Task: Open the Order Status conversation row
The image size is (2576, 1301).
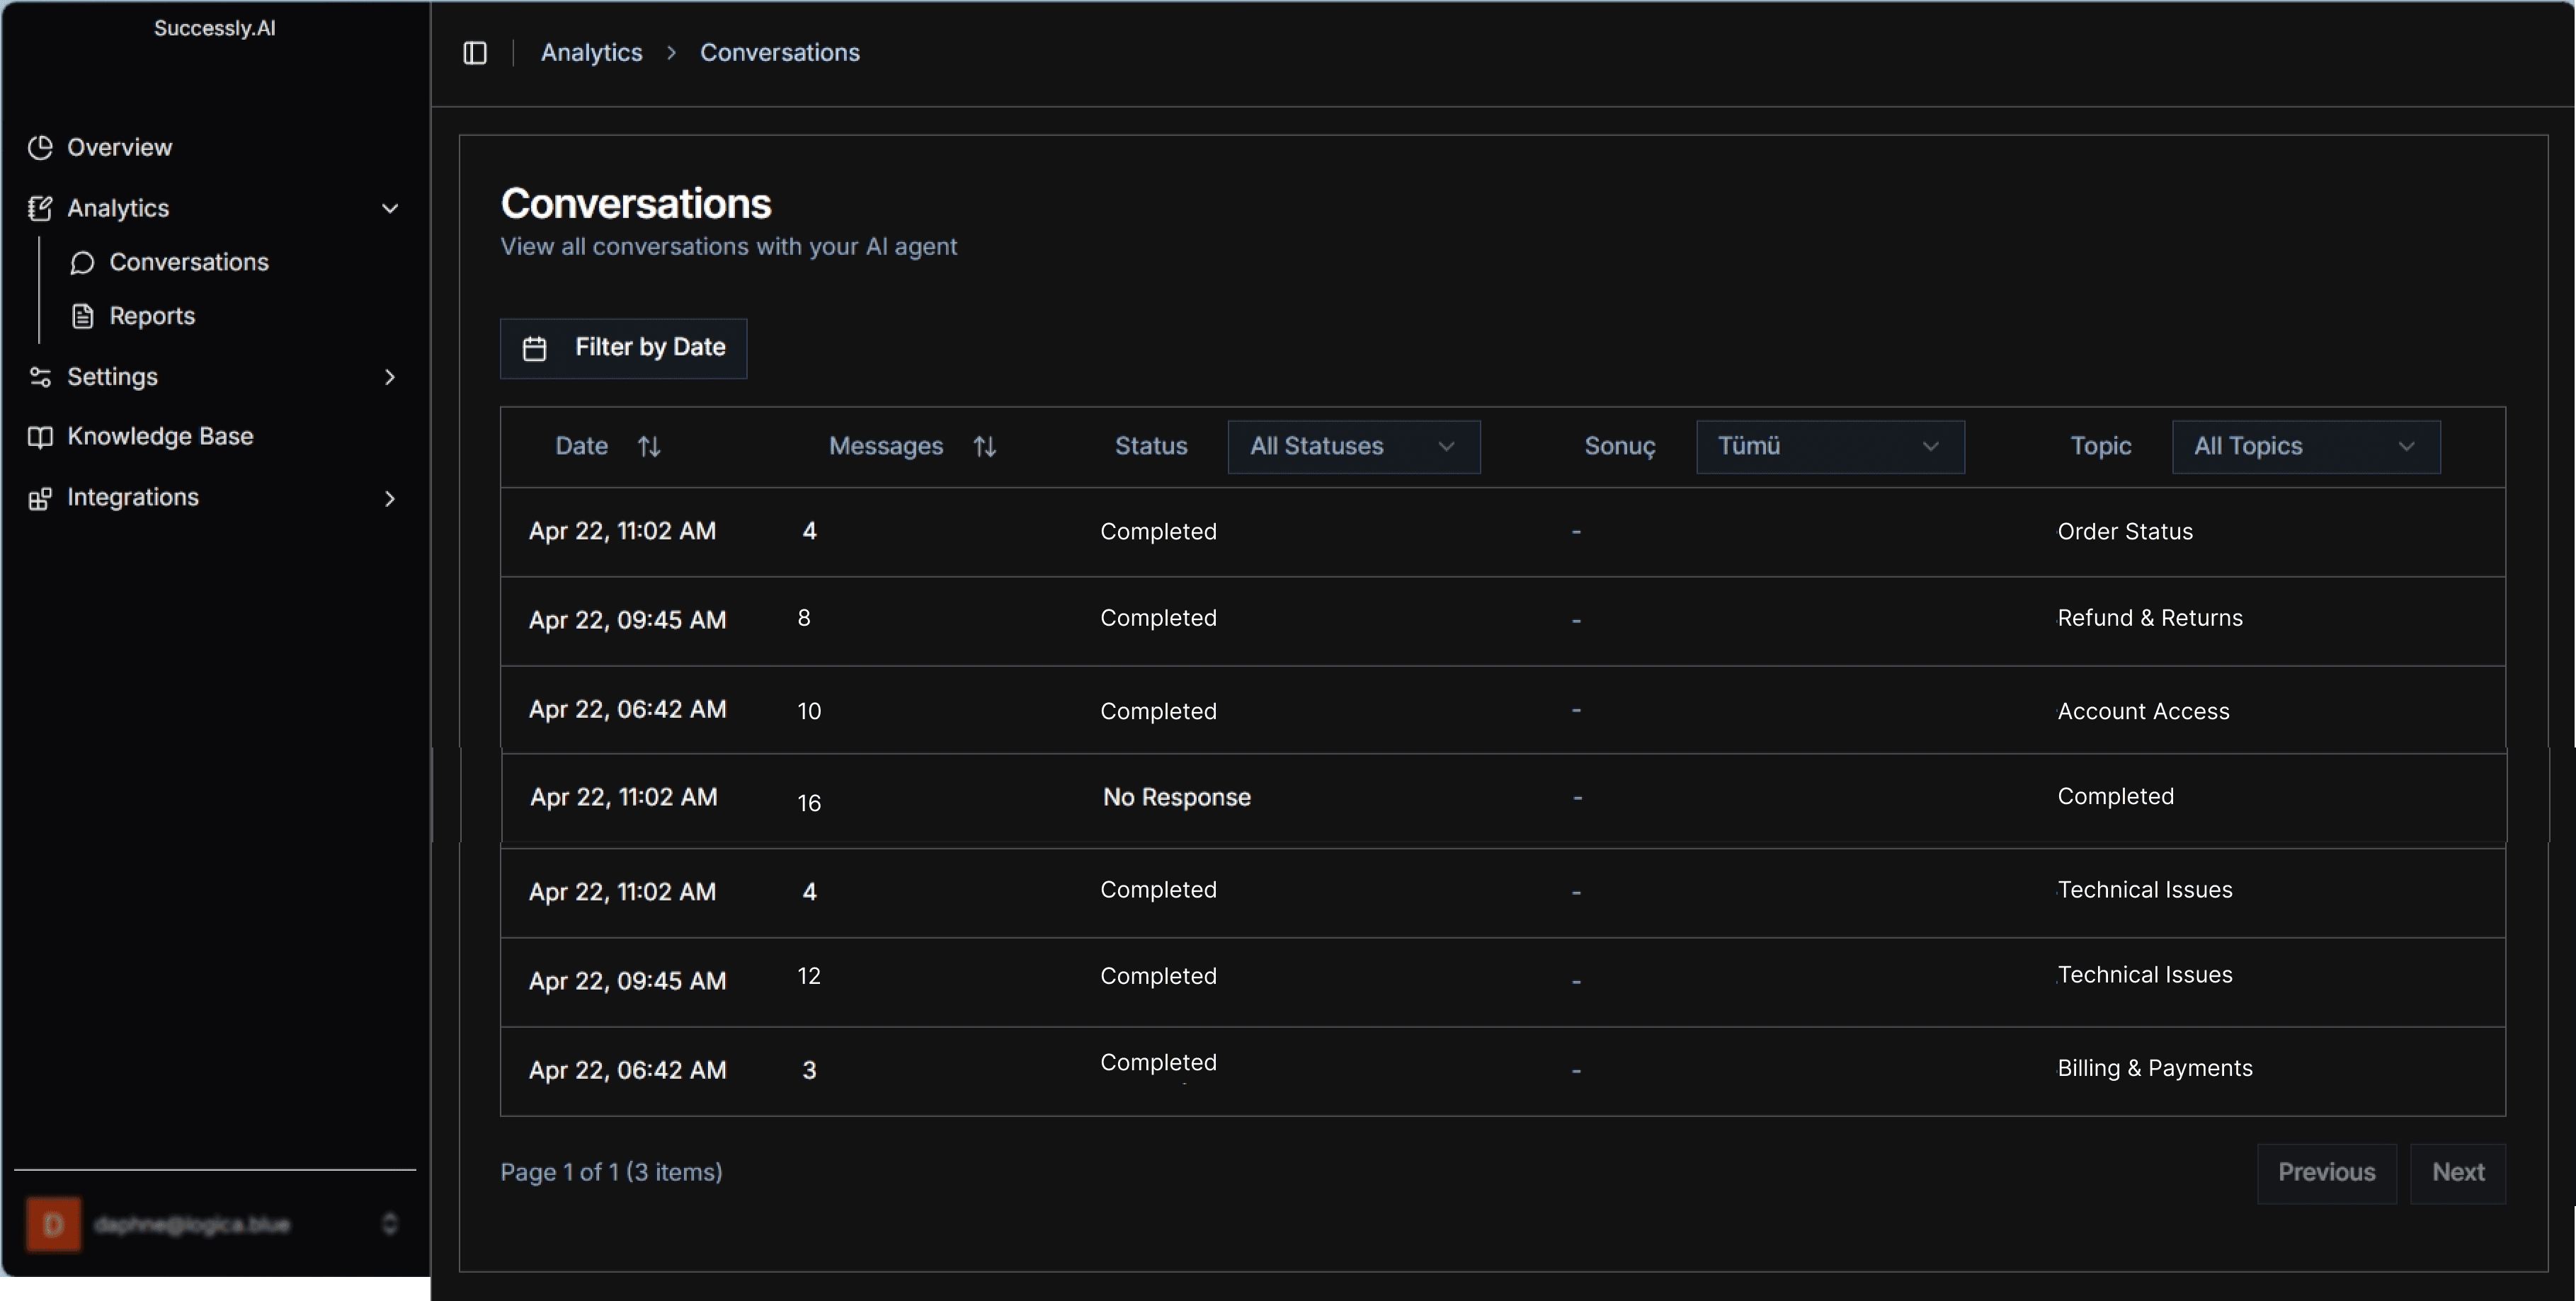Action: coord(1503,532)
